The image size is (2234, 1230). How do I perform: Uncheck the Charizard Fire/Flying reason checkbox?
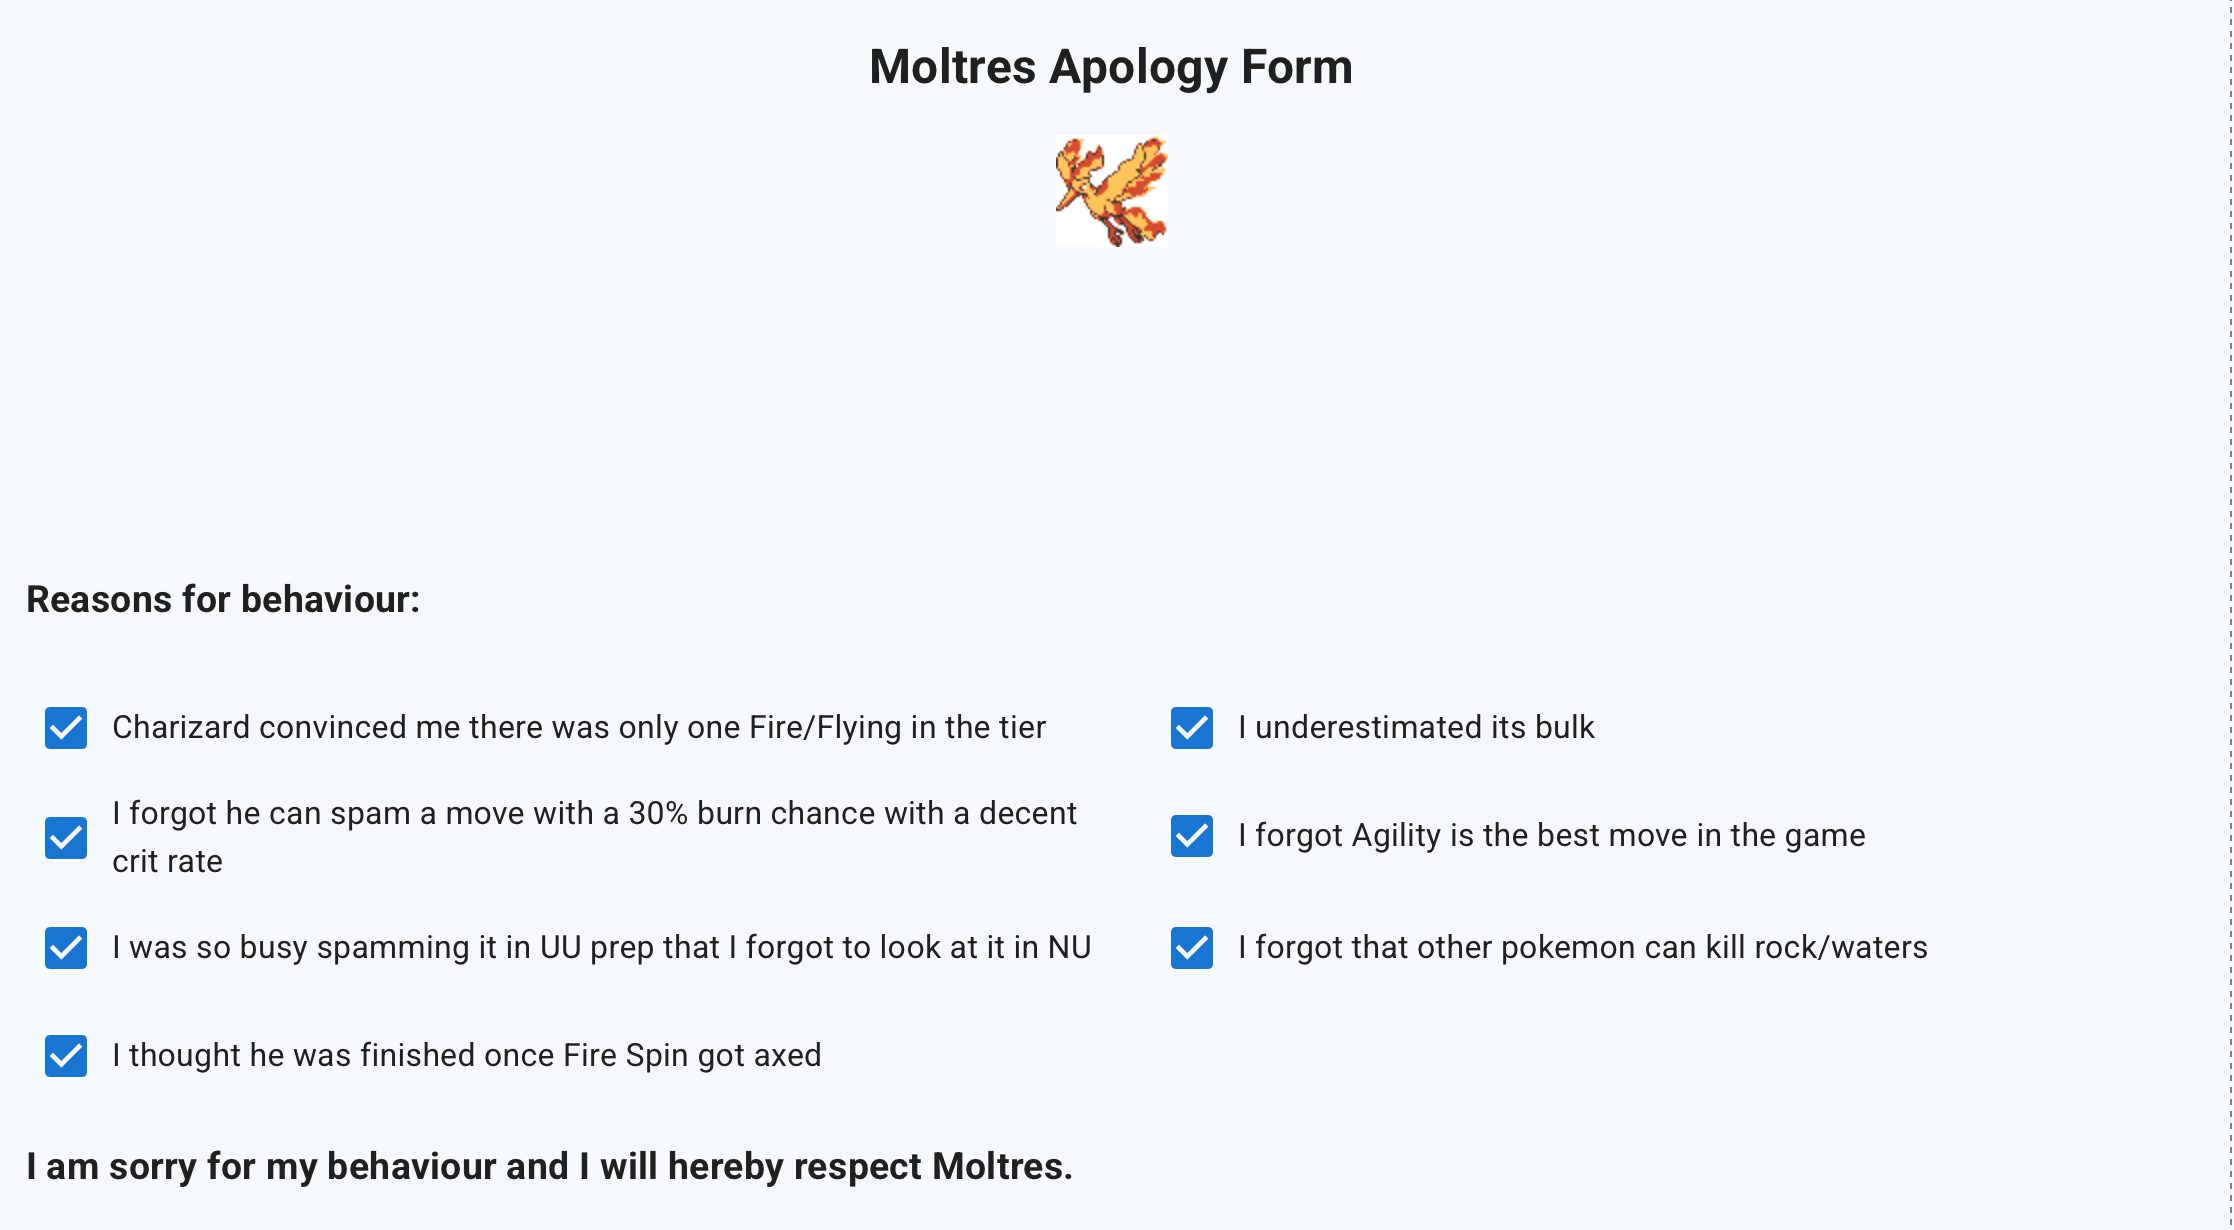pos(66,728)
